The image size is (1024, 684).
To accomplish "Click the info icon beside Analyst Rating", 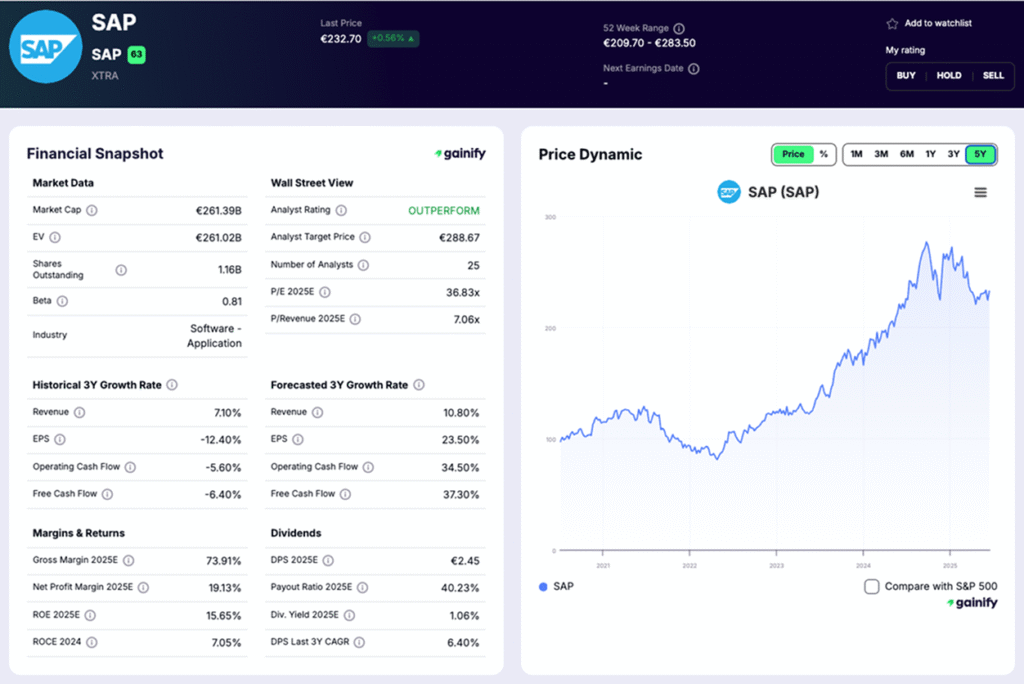I will pyautogui.click(x=341, y=211).
